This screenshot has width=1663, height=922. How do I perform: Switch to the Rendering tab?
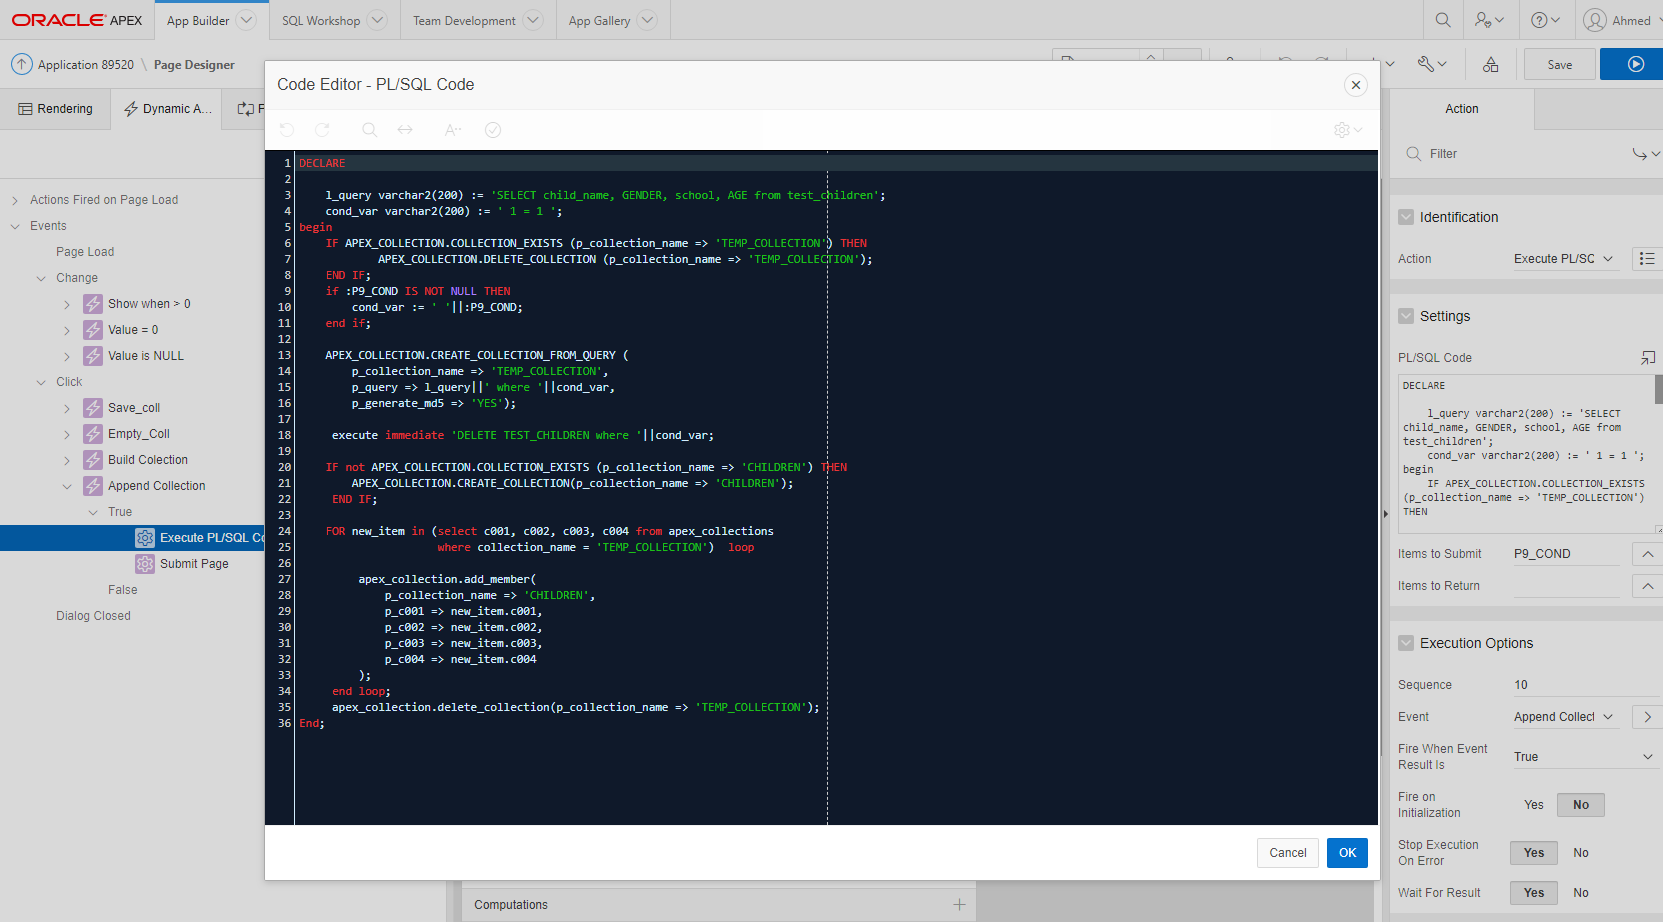(x=55, y=109)
